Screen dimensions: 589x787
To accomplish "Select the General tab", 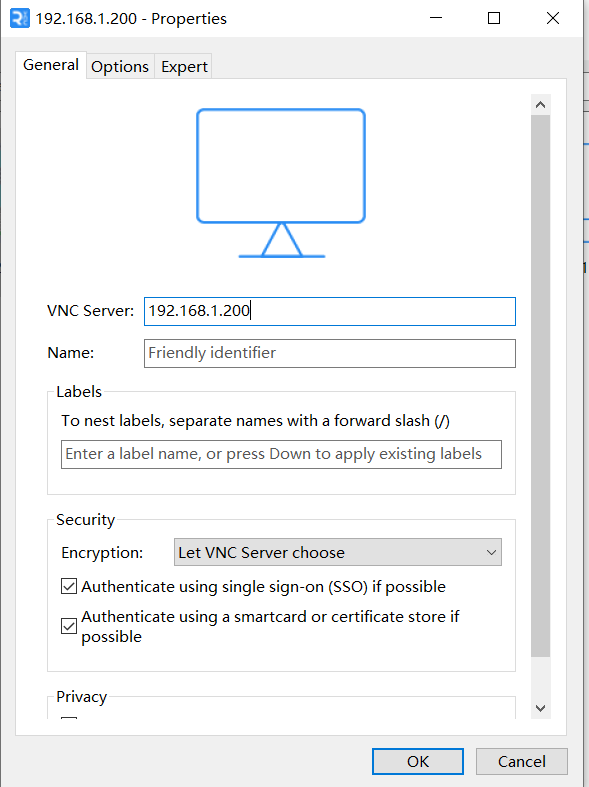I will pyautogui.click(x=51, y=65).
